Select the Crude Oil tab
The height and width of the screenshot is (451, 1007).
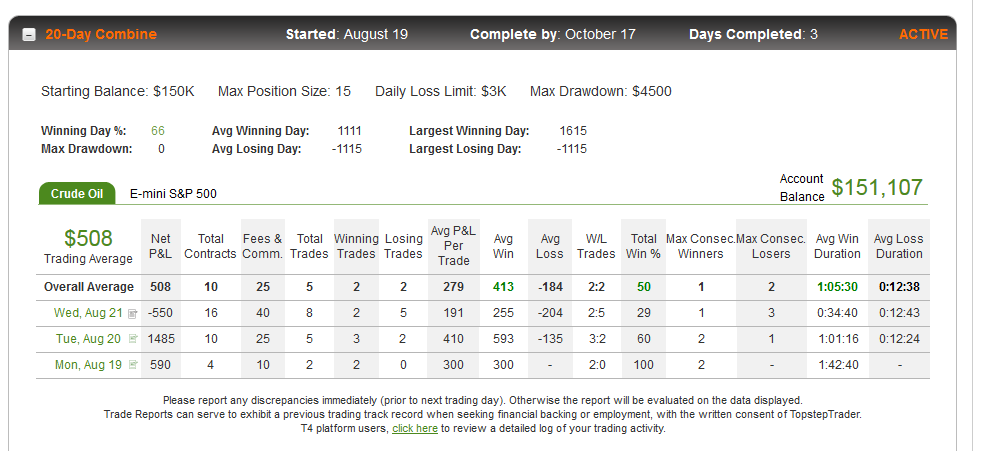(x=77, y=193)
